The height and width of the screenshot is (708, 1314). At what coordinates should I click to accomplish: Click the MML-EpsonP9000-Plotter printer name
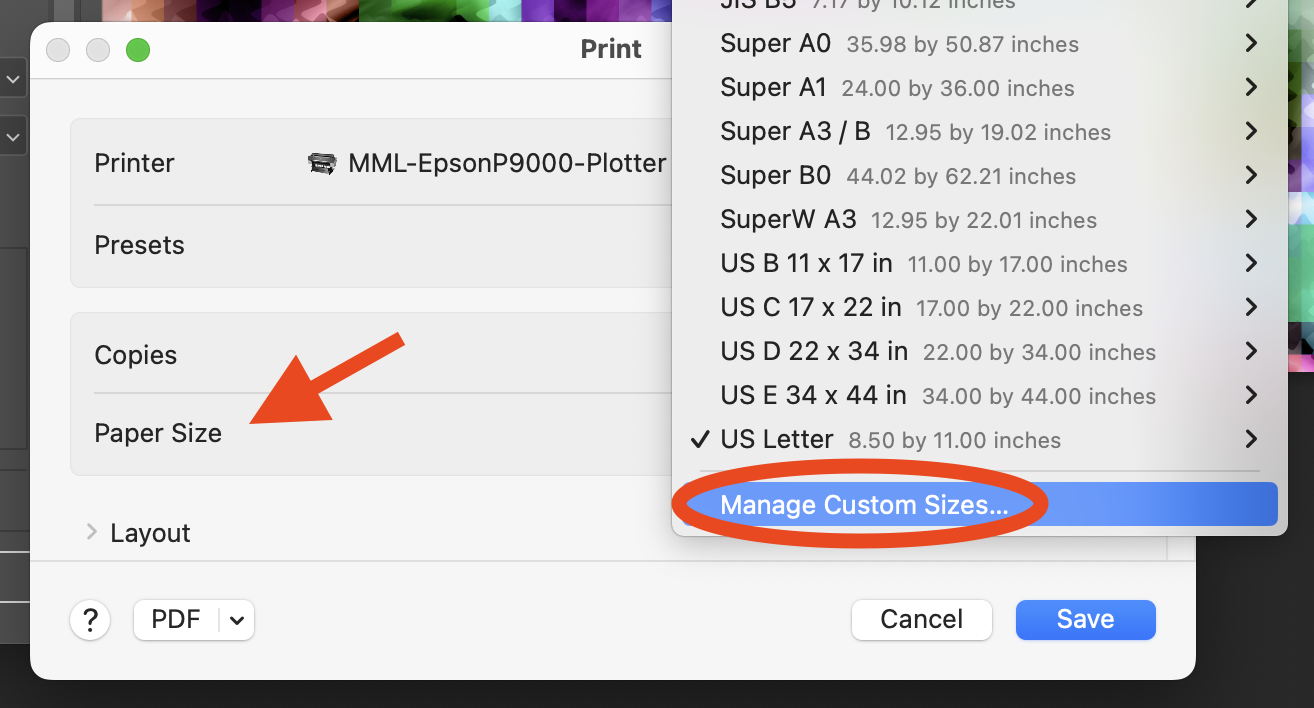(x=507, y=163)
